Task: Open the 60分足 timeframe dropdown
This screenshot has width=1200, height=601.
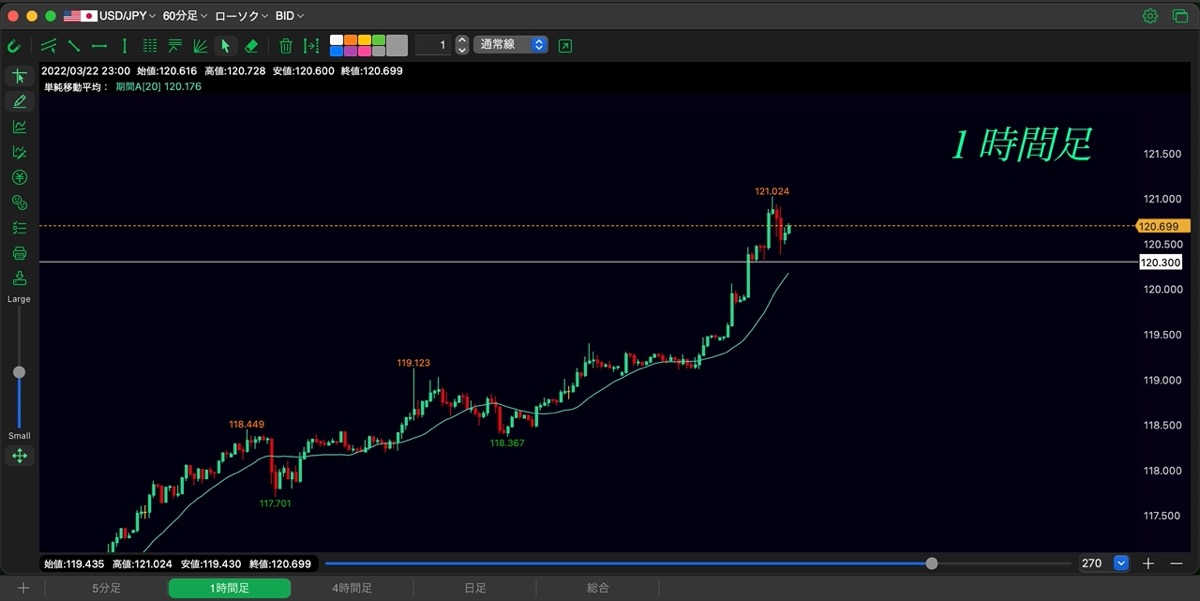Action: 185,16
